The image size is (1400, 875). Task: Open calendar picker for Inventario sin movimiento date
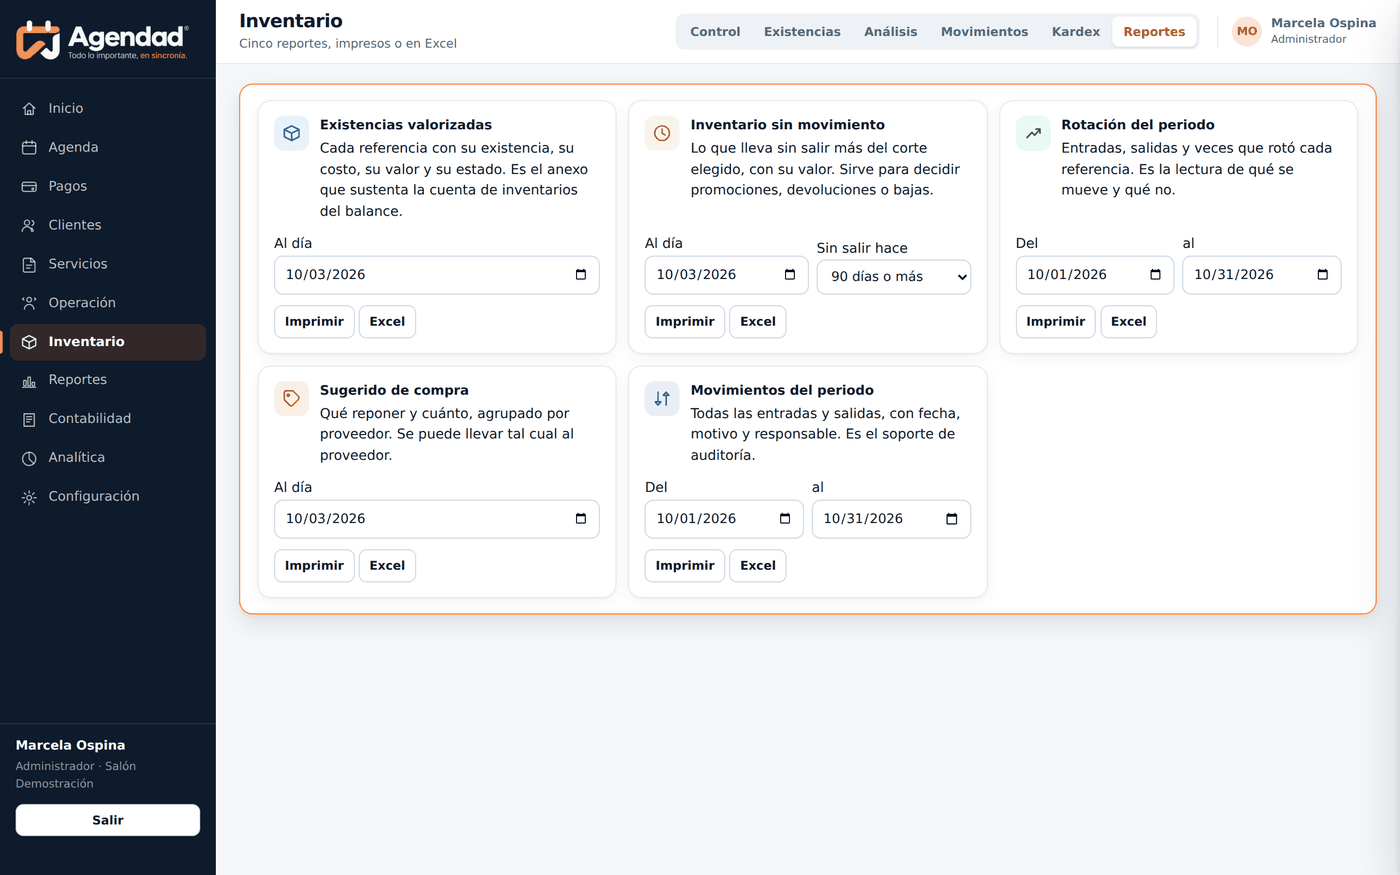click(790, 275)
